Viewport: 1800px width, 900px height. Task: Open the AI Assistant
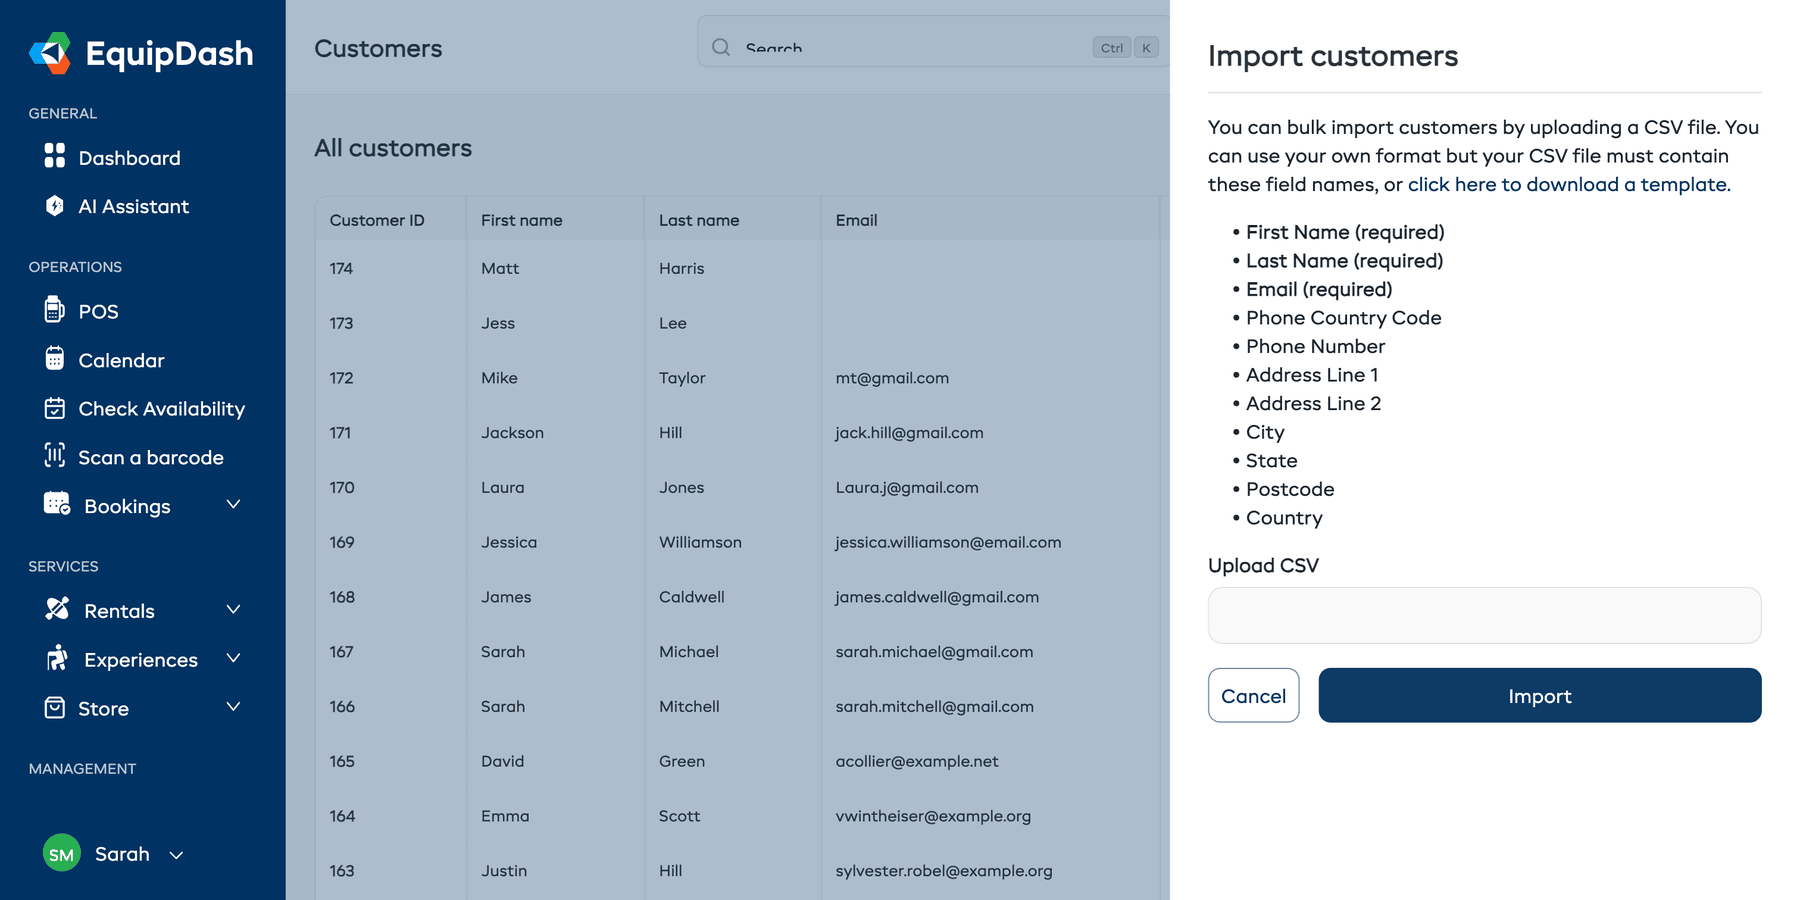coord(55,206)
